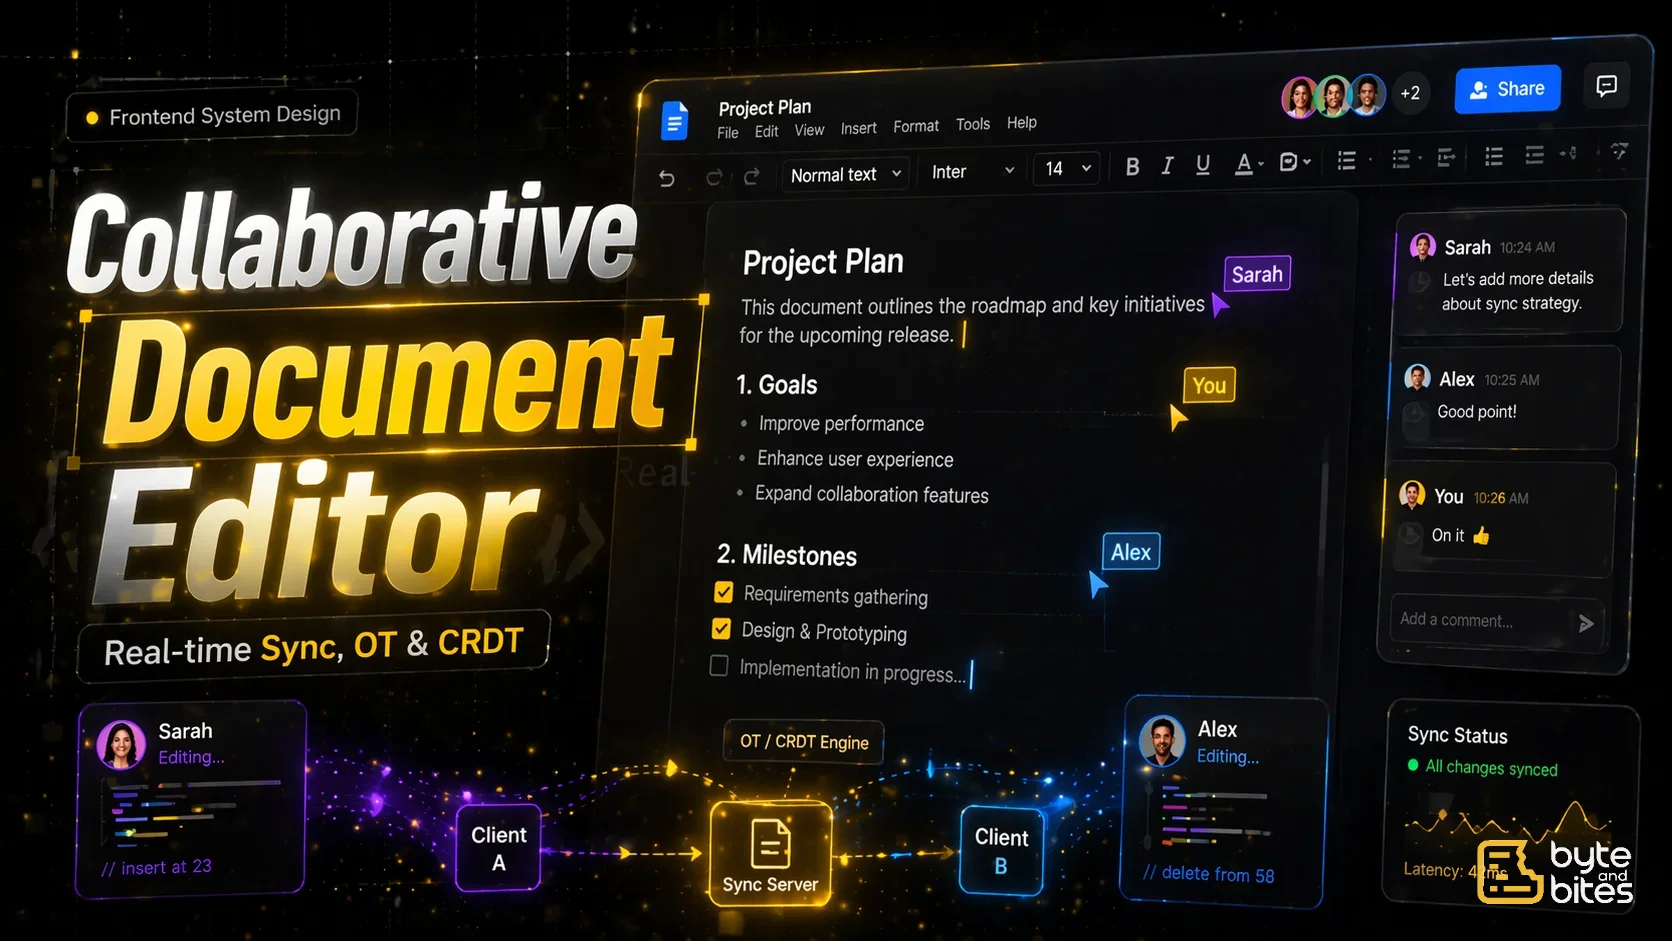Image resolution: width=1672 pixels, height=941 pixels.
Task: Open the Normal text style dropdown
Action: 846,174
